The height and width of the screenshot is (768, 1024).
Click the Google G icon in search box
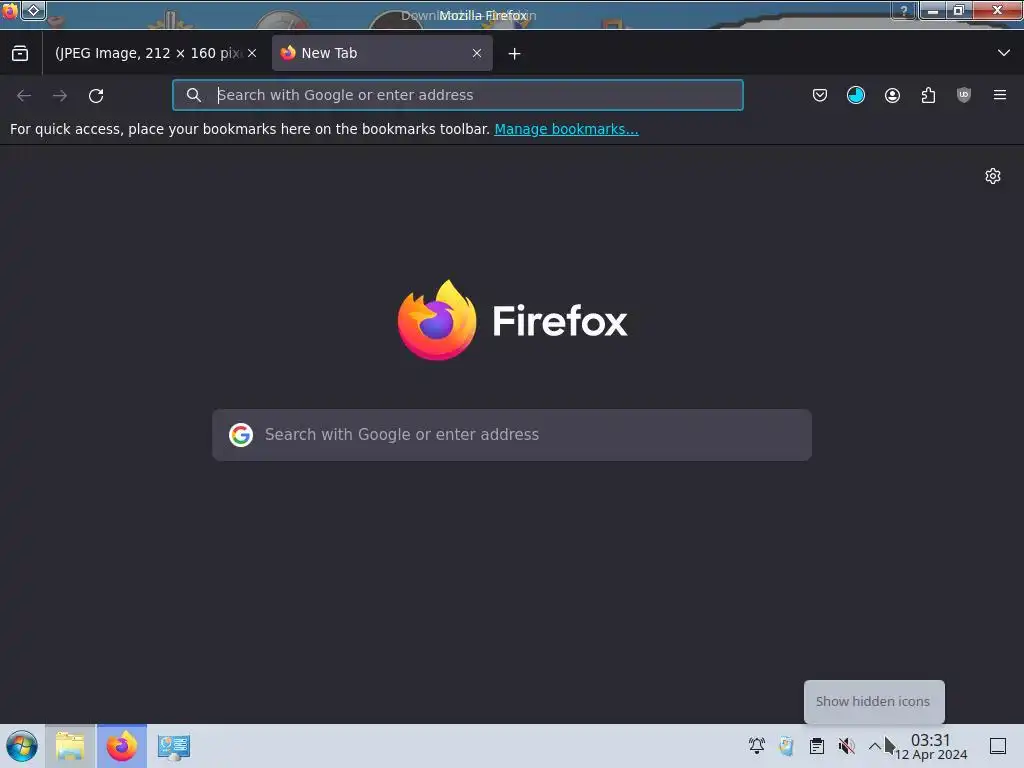[241, 435]
